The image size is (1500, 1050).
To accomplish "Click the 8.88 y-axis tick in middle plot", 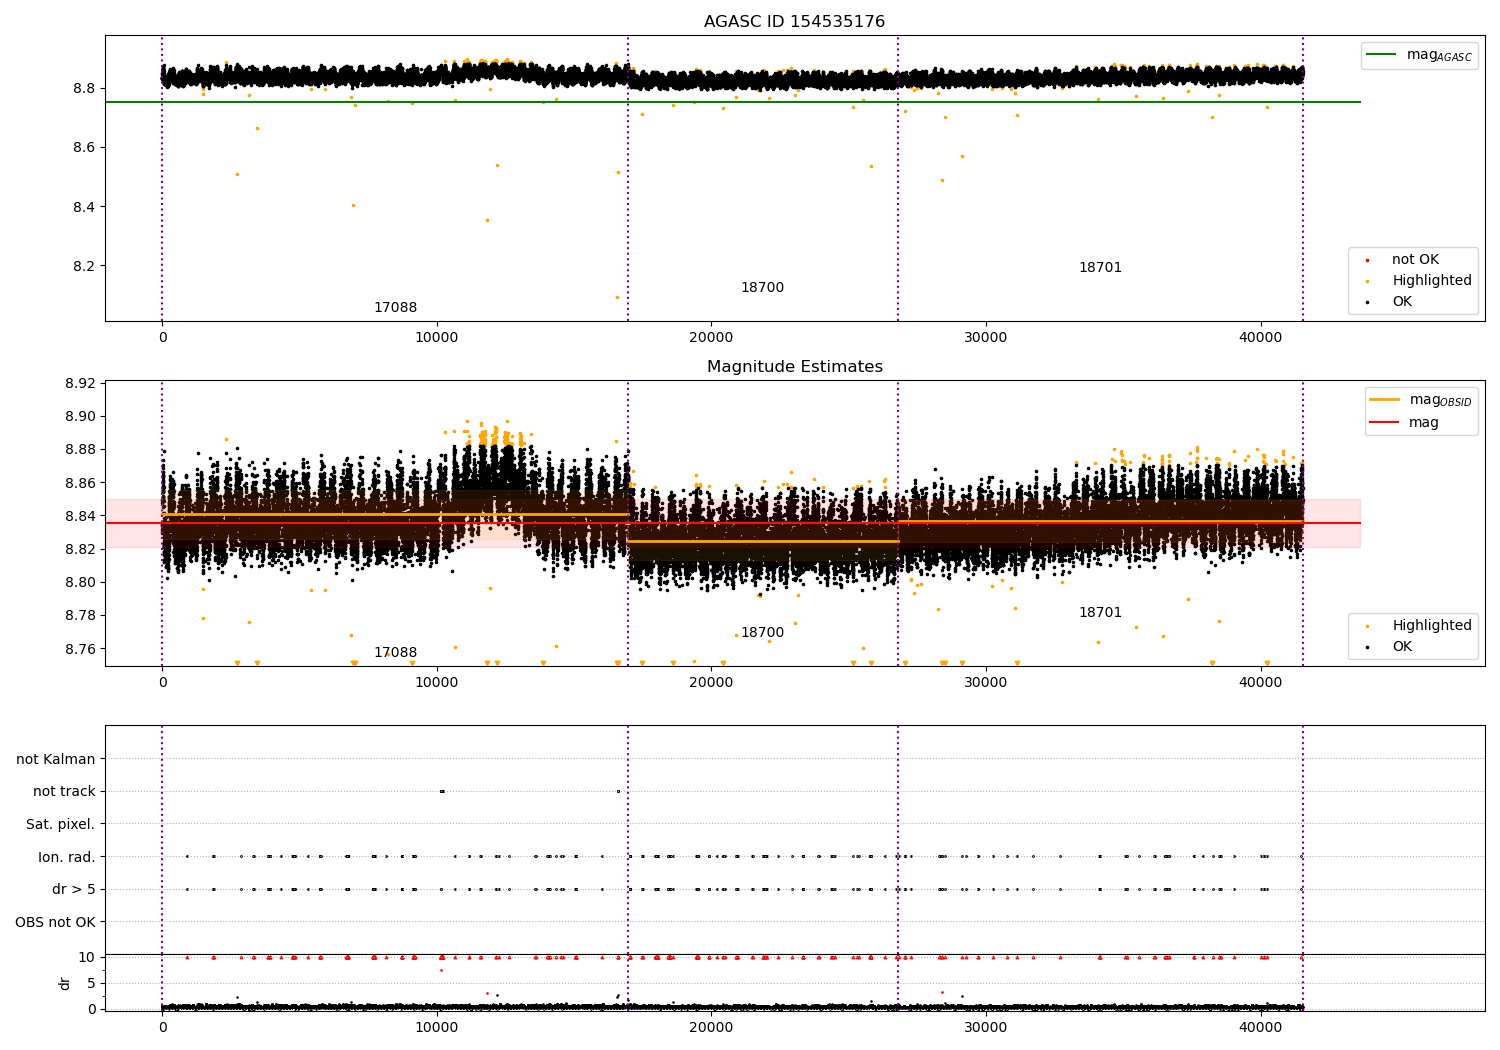I will click(x=80, y=450).
